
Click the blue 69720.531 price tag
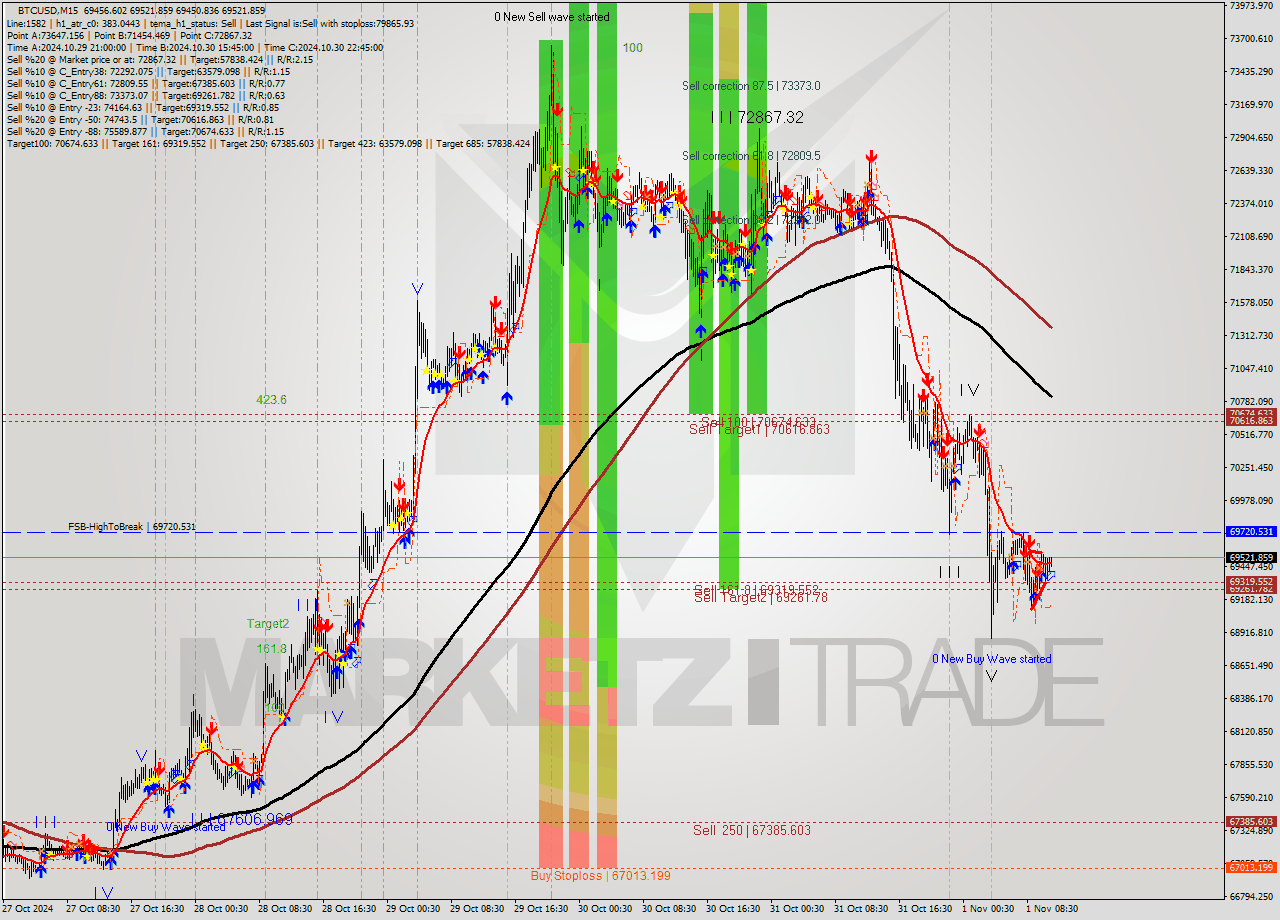tap(1251, 532)
